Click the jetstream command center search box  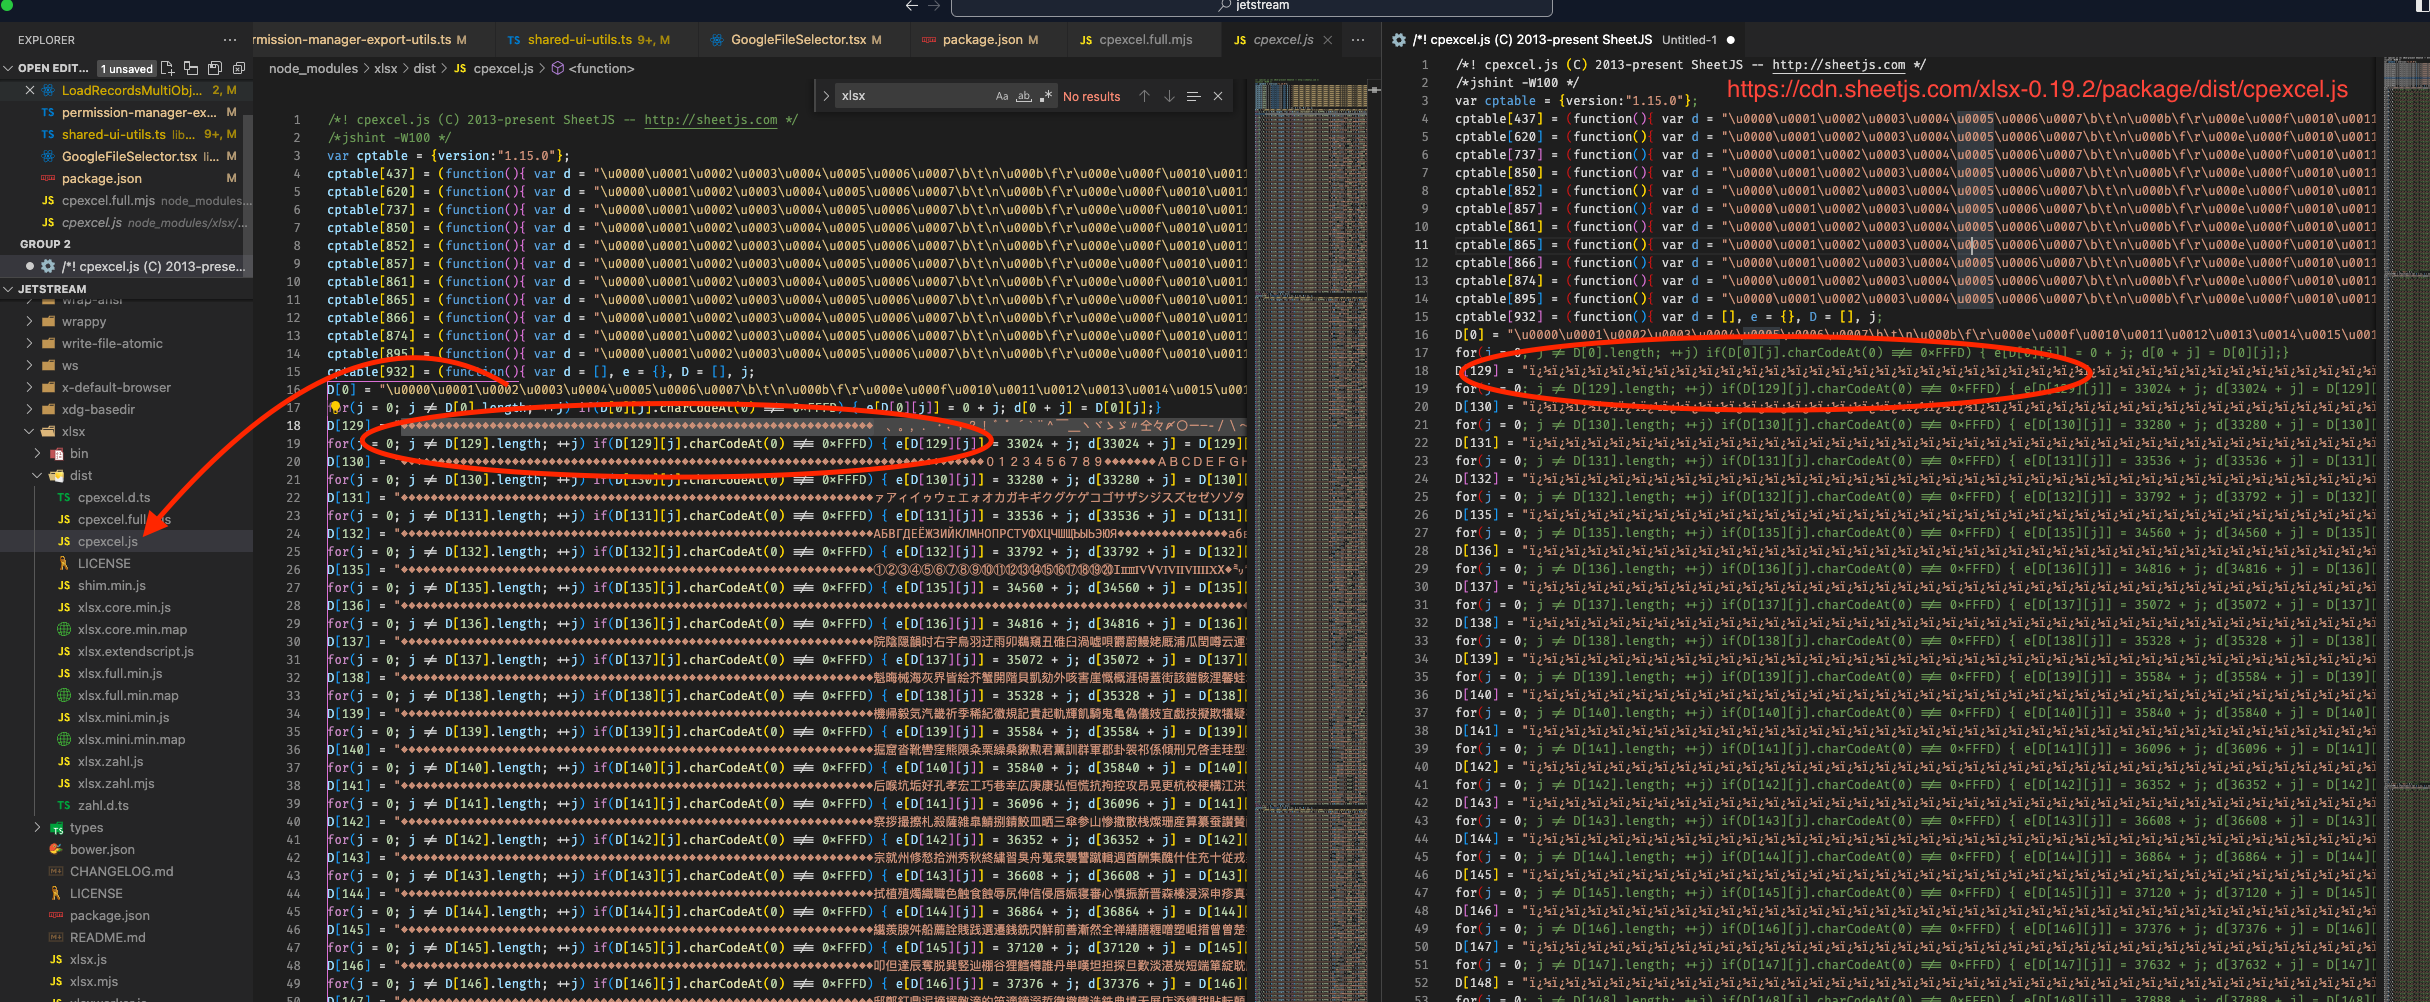(1251, 7)
